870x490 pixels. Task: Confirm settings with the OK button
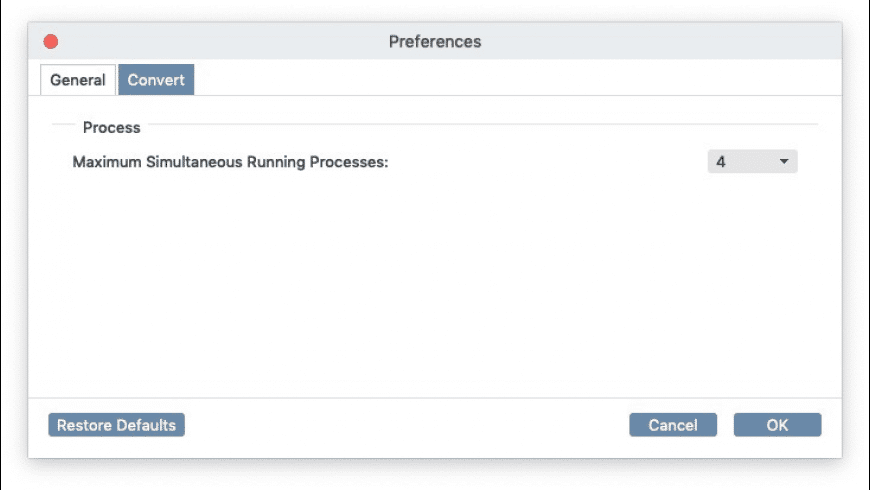tap(777, 425)
